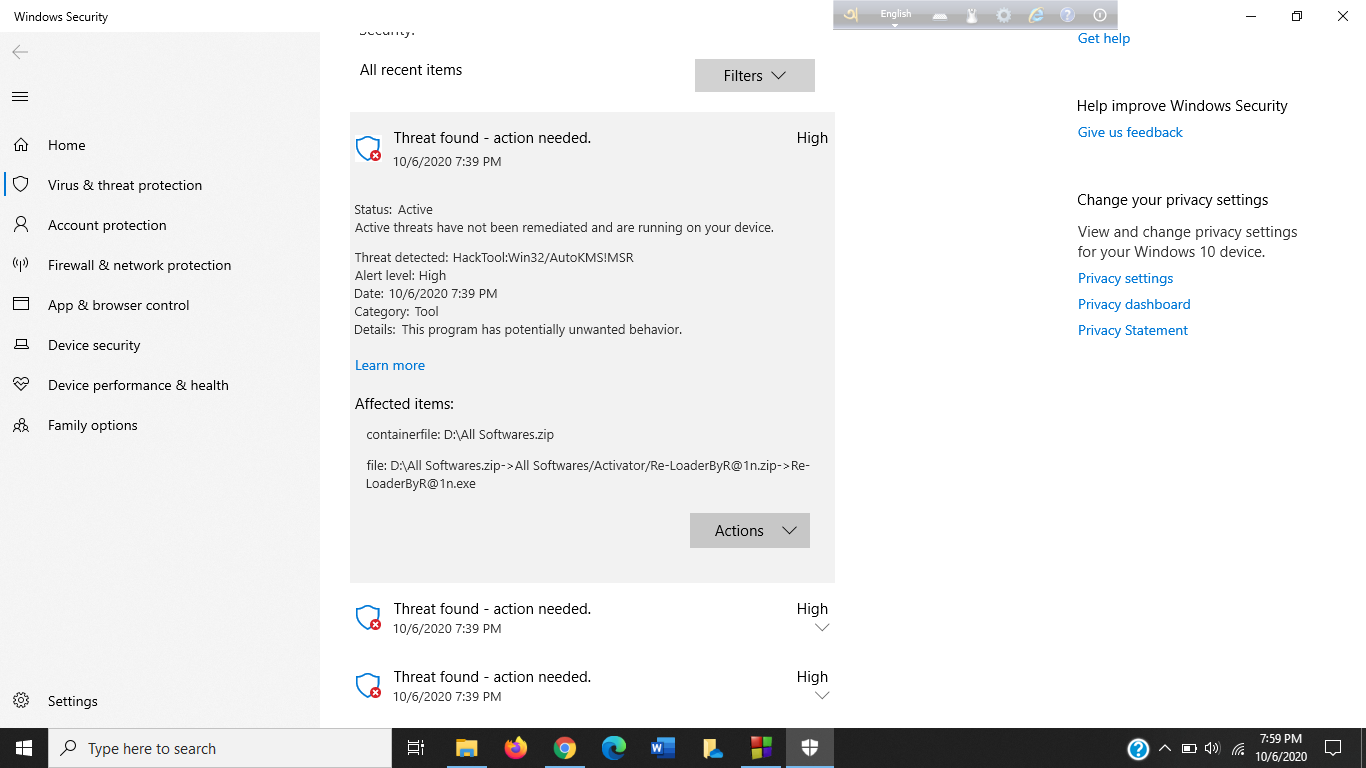Click the taskbar search box
Viewport: 1366px width, 768px height.
tap(220, 748)
